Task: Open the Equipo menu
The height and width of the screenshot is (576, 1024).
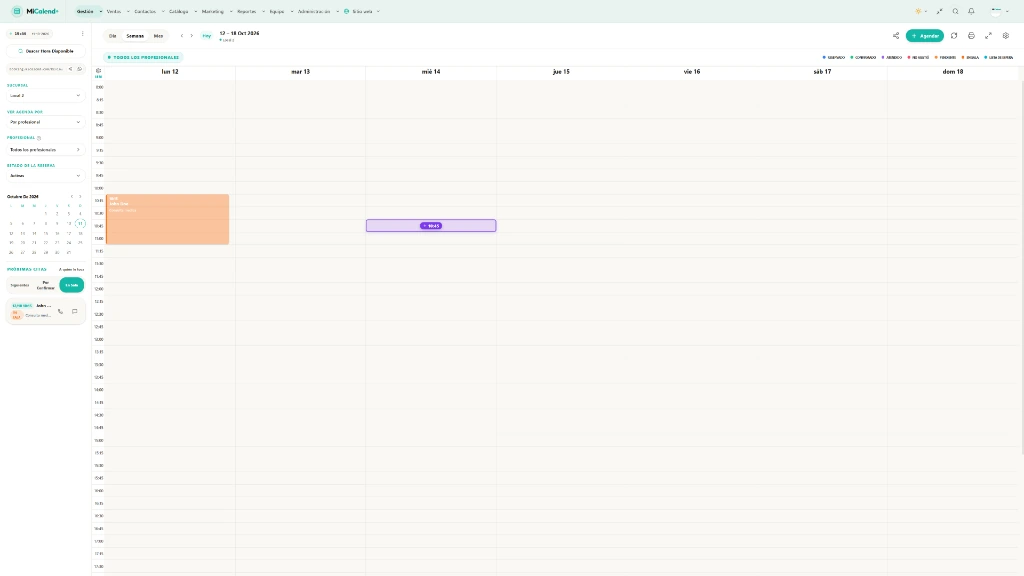Action: click(x=281, y=11)
